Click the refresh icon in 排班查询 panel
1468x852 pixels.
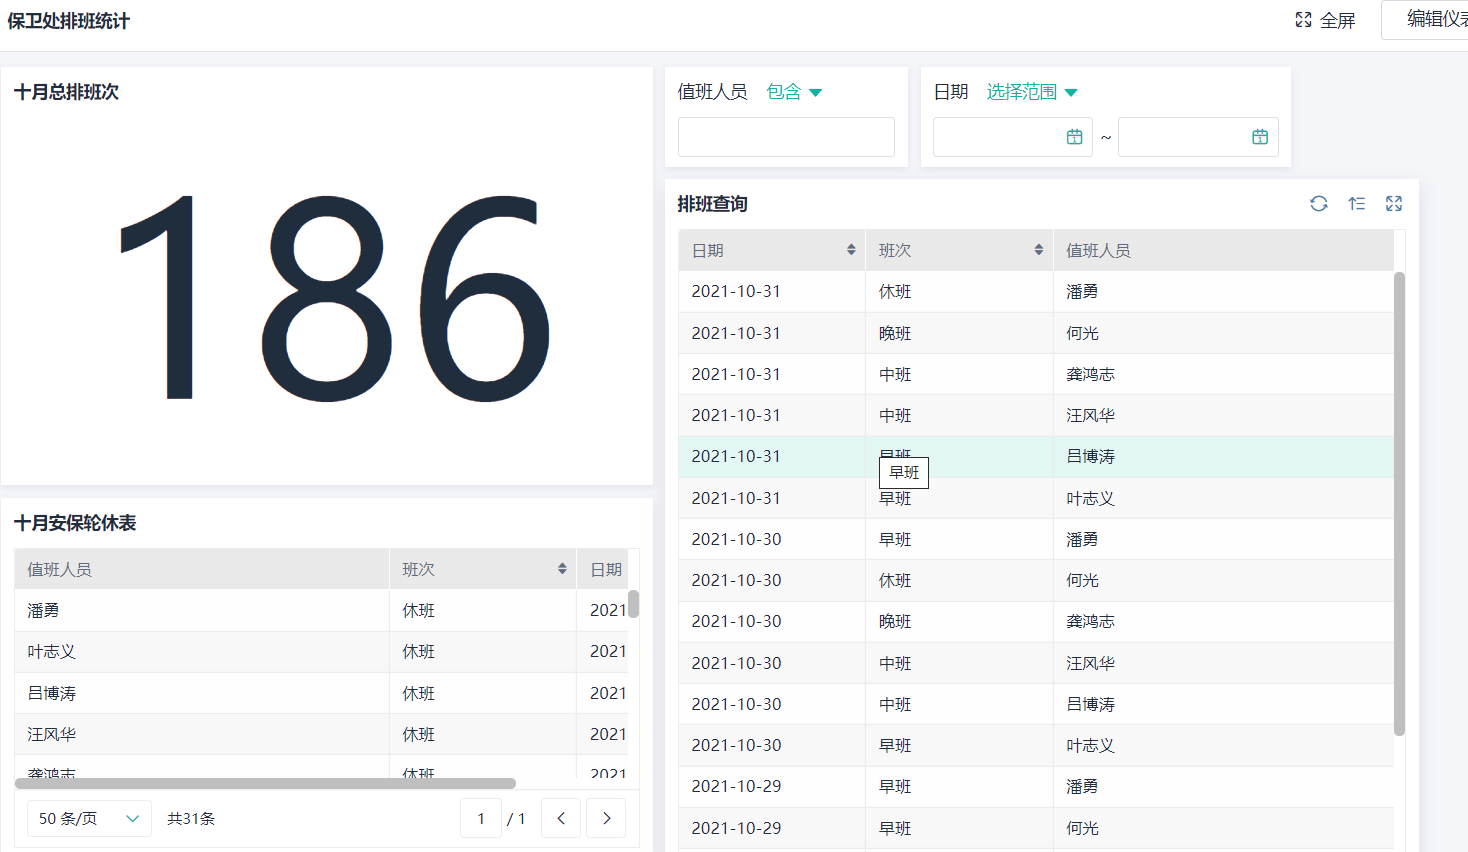[1319, 204]
